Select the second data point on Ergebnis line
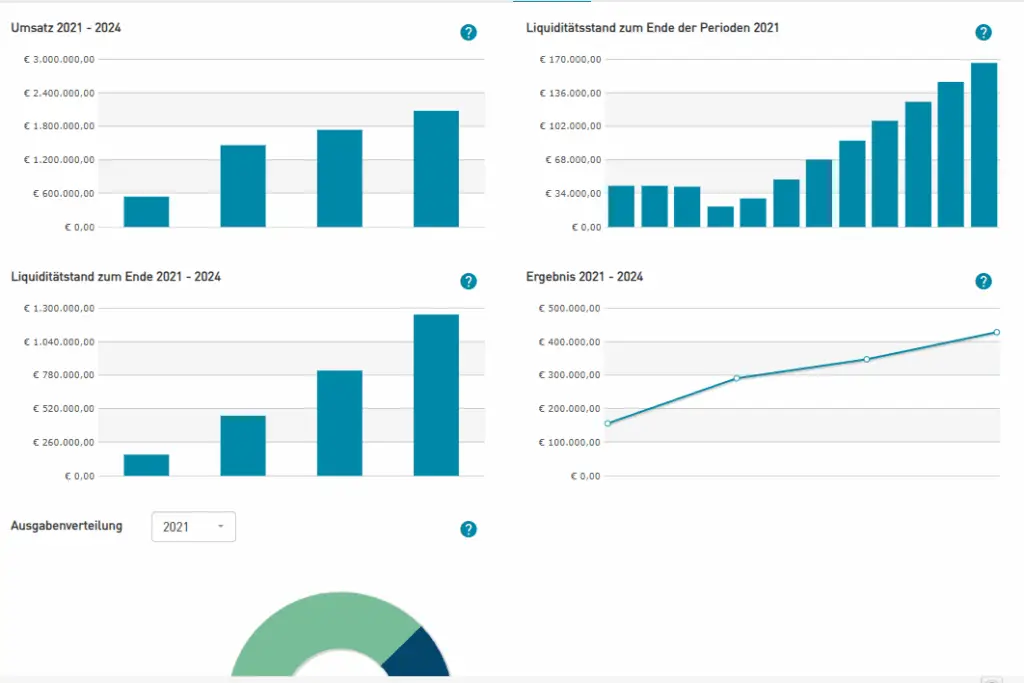The height and width of the screenshot is (683, 1024). [737, 378]
